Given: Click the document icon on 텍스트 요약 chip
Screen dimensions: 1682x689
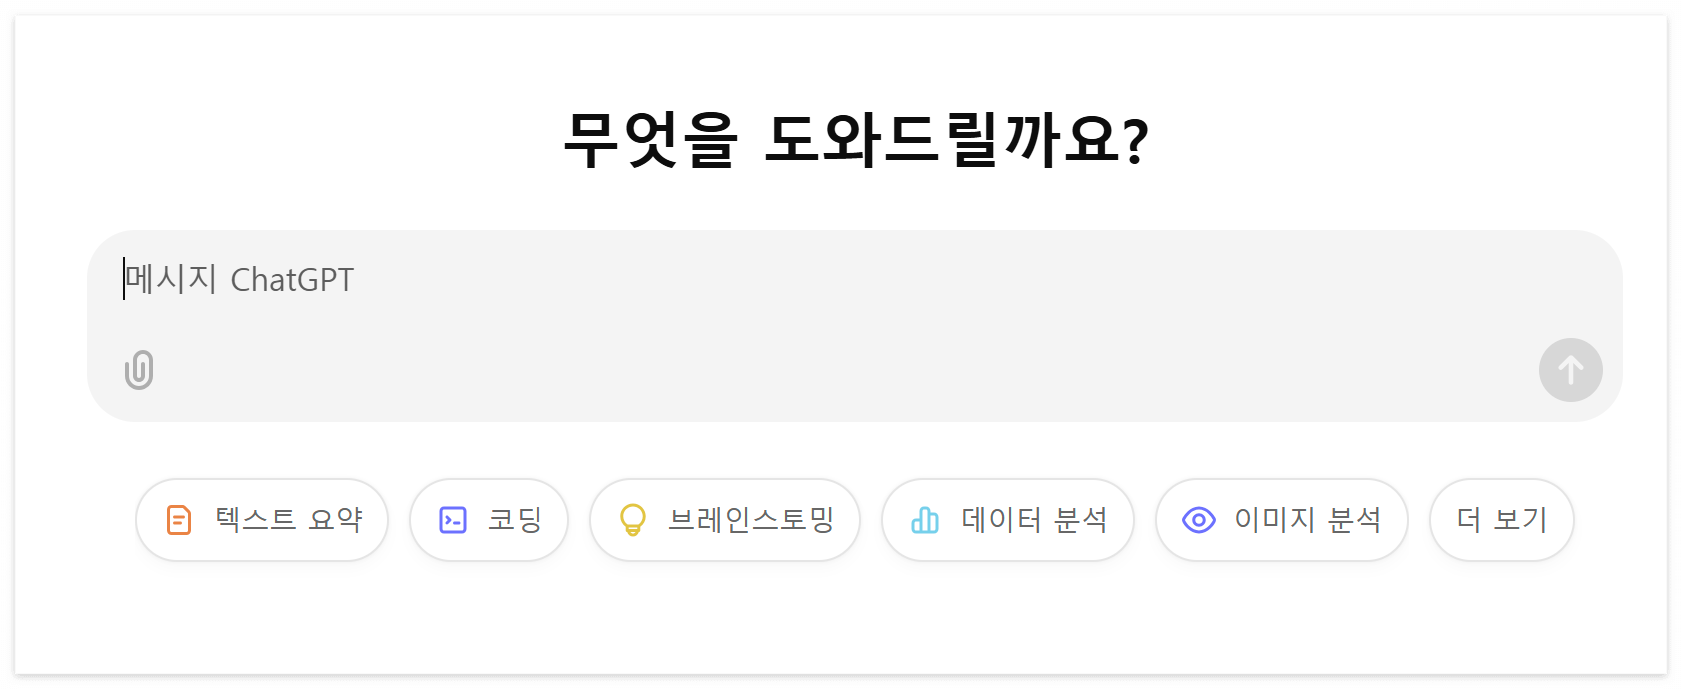Looking at the screenshot, I should (x=177, y=519).
